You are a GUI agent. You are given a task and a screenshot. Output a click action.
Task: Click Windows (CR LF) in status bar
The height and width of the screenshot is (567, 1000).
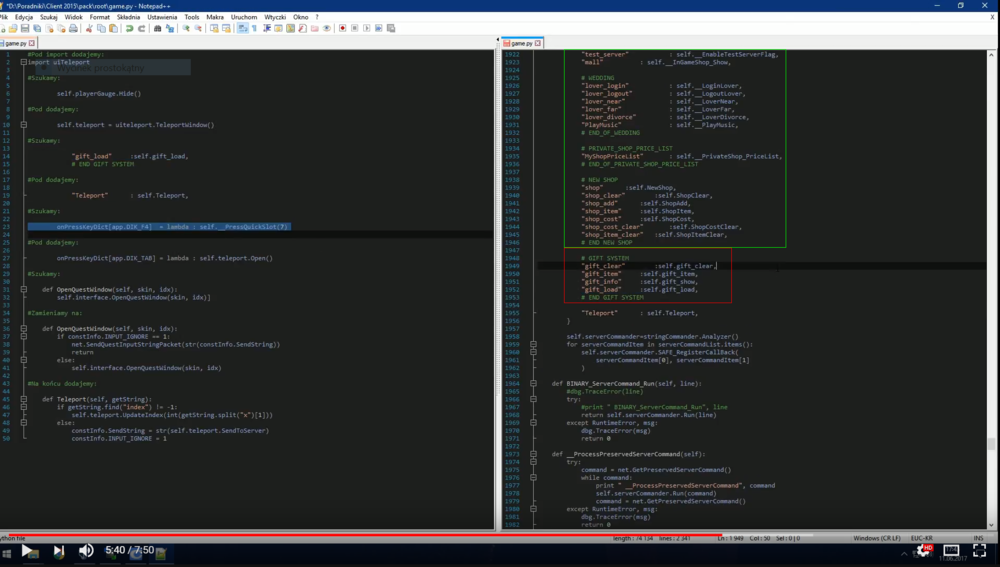click(x=877, y=538)
